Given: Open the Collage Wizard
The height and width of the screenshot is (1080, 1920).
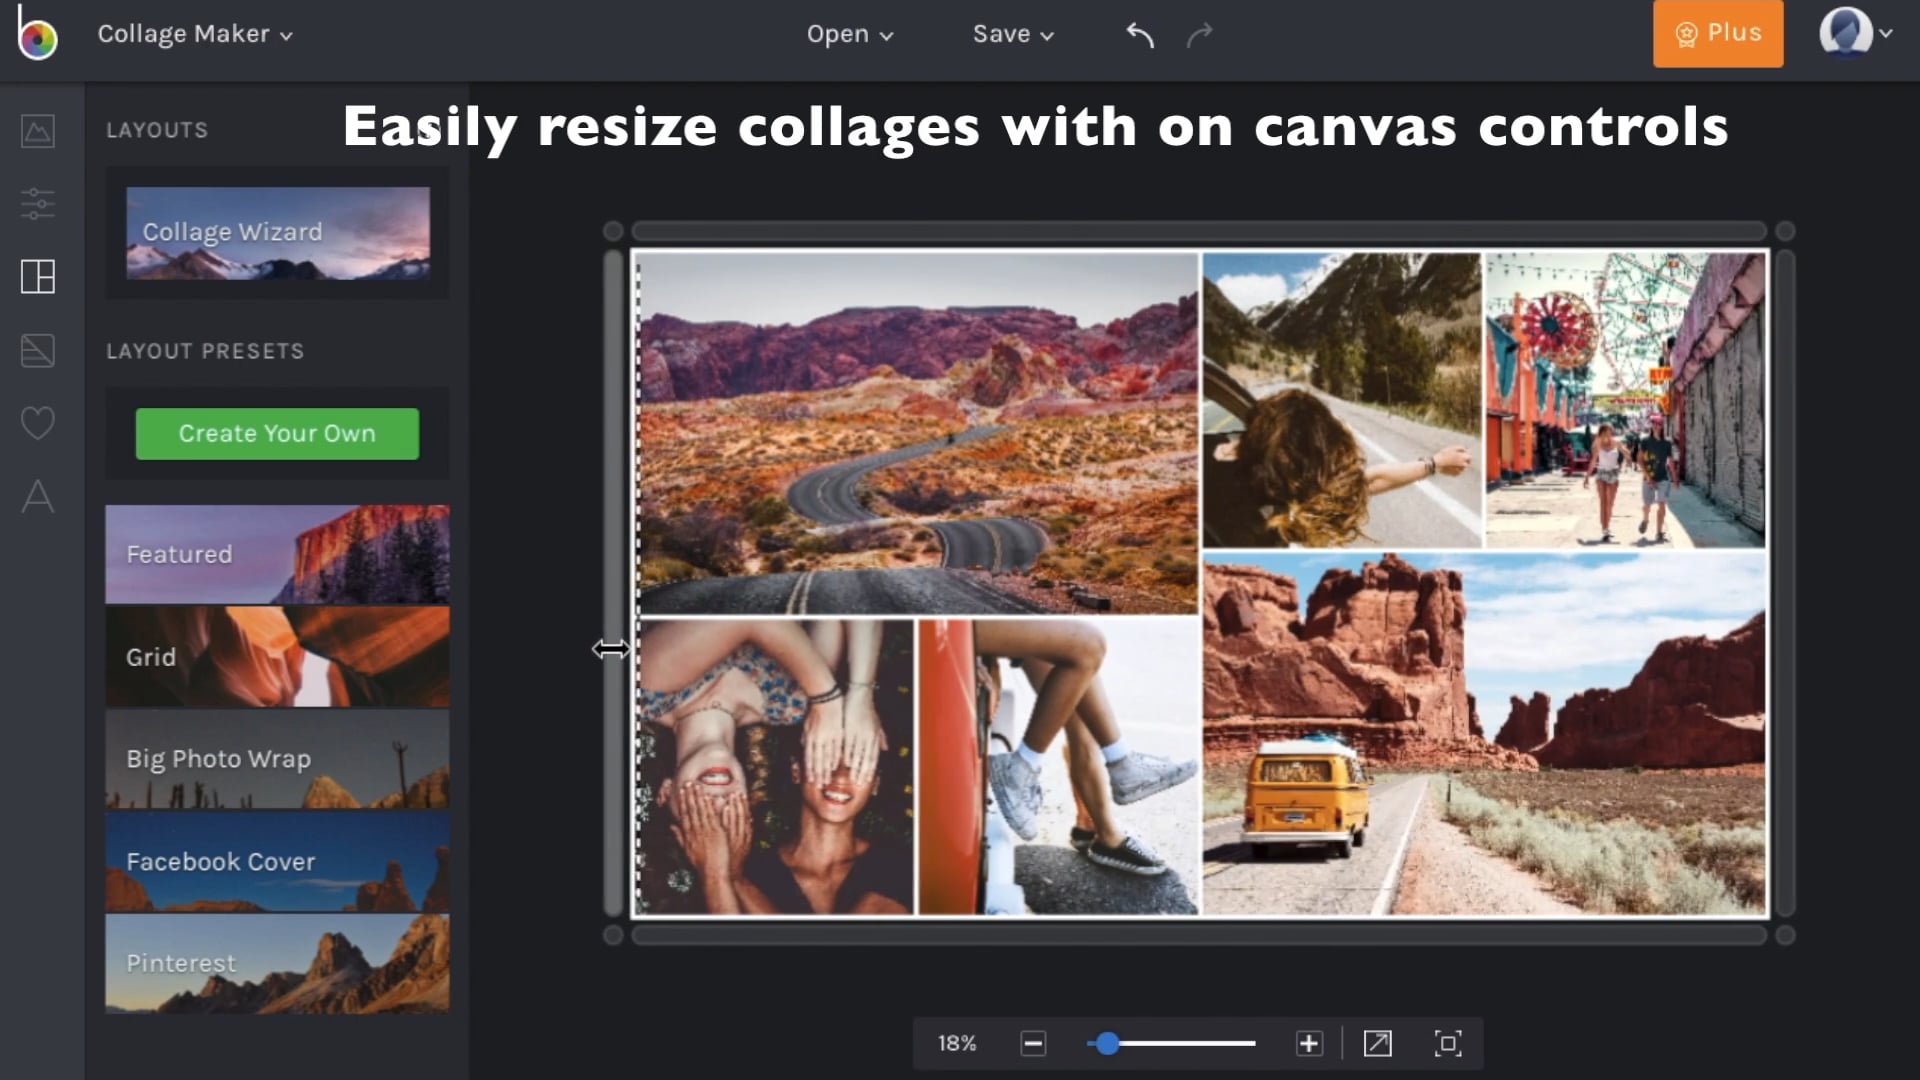Looking at the screenshot, I should 278,233.
